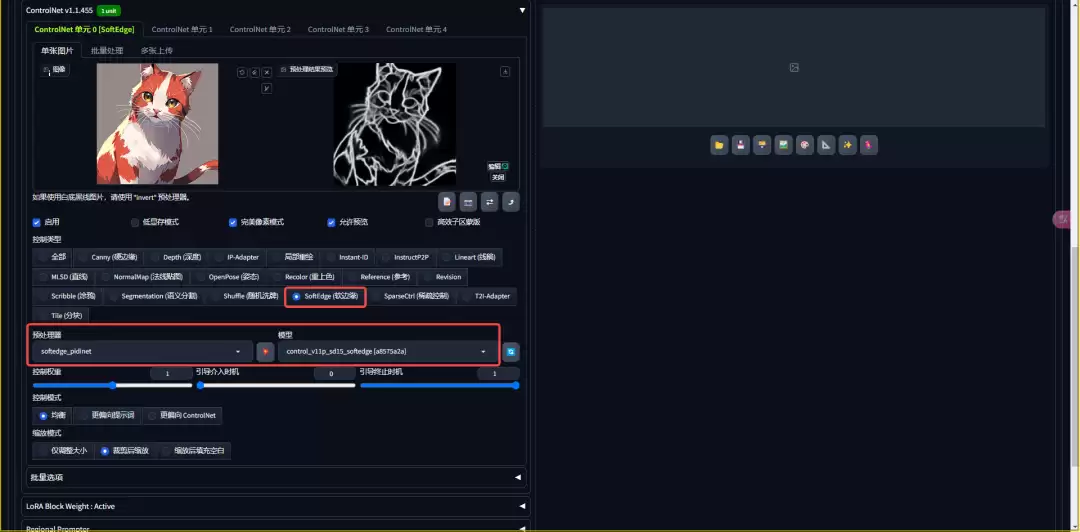This screenshot has width=1080, height=532.
Task: Send result to img2img picture icon
Action: pos(783,145)
